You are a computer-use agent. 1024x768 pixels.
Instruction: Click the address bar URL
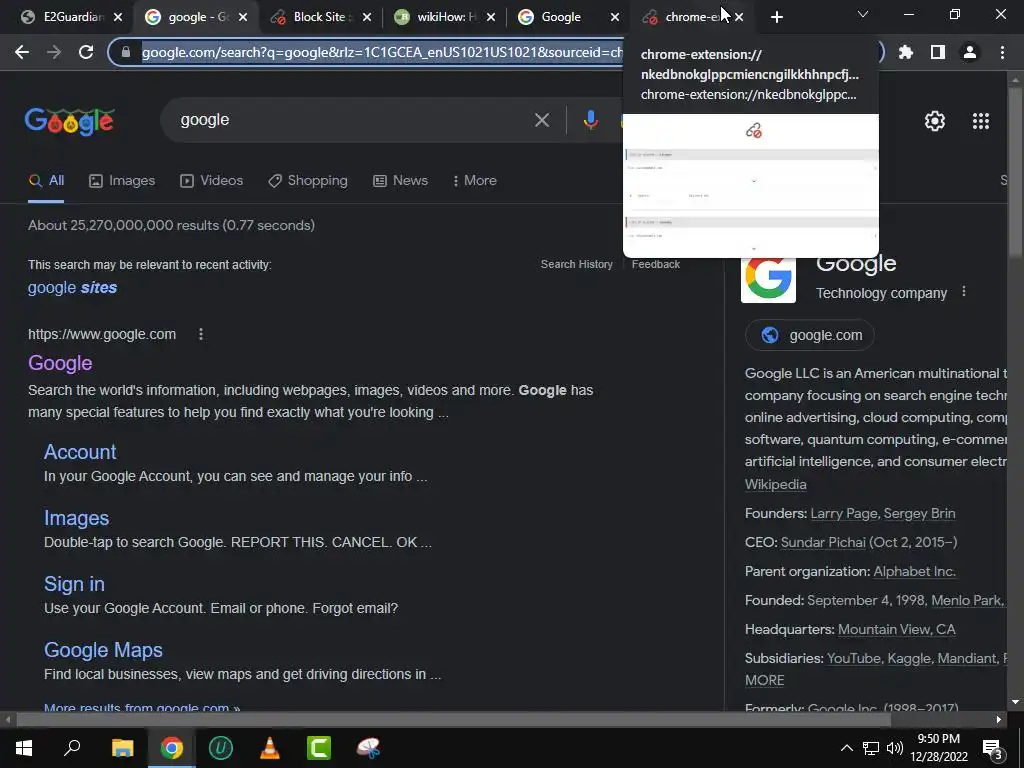coord(381,52)
